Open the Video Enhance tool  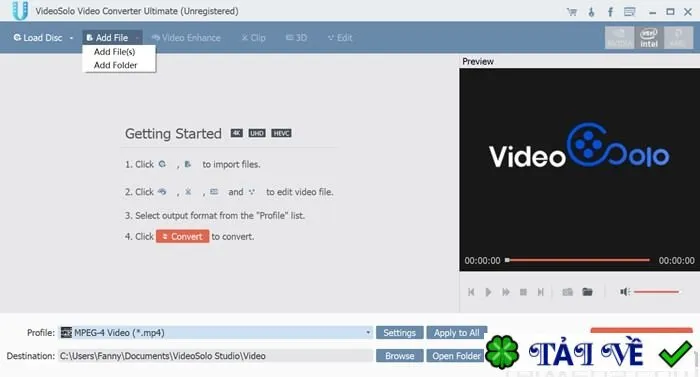pos(186,38)
